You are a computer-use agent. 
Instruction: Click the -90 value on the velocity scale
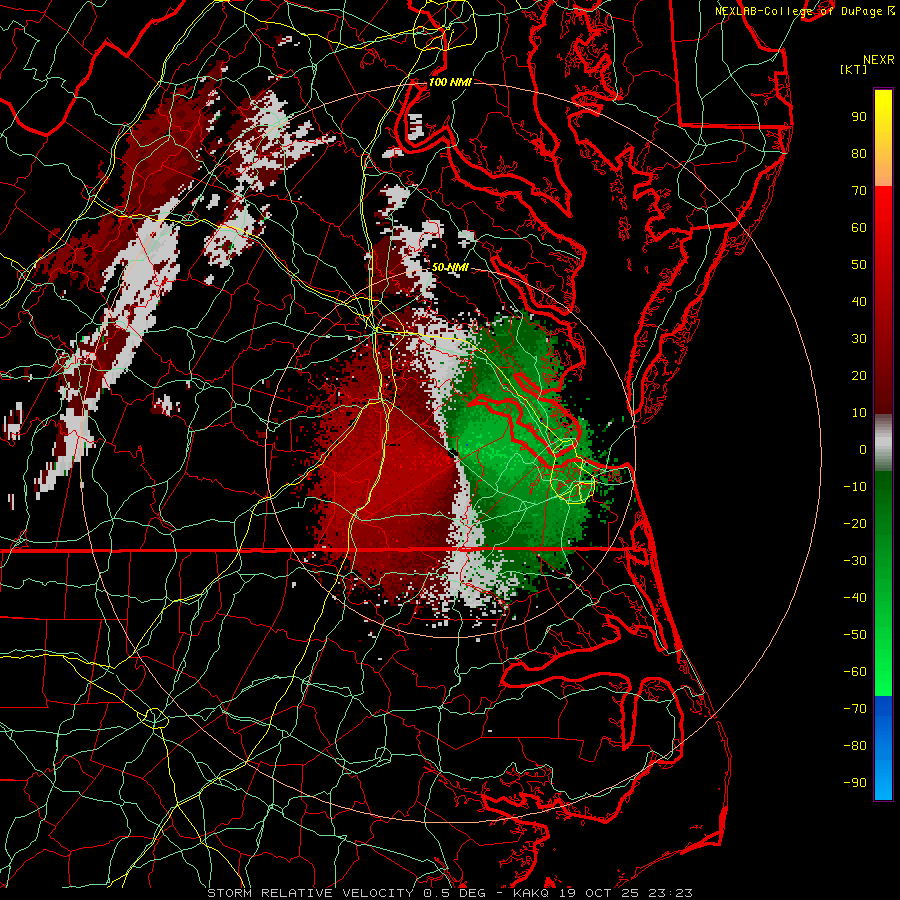[x=855, y=783]
